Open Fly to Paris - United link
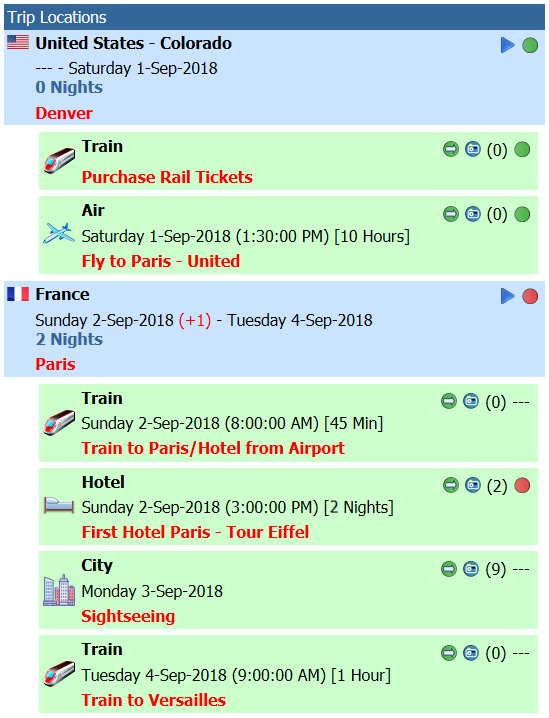The width and height of the screenshot is (549, 718). [x=161, y=261]
